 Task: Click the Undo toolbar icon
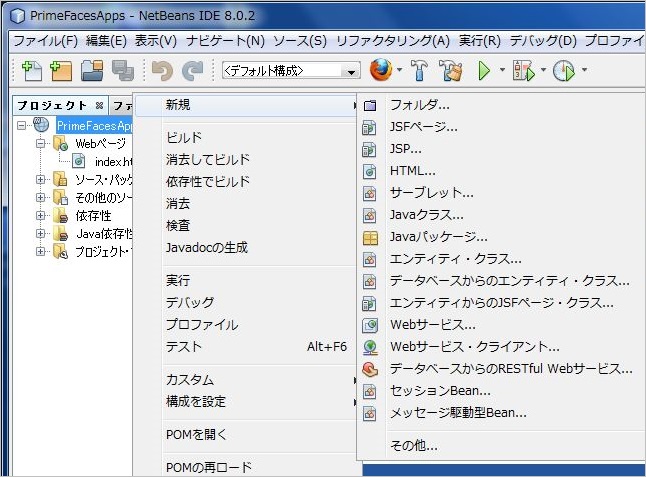pos(162,71)
